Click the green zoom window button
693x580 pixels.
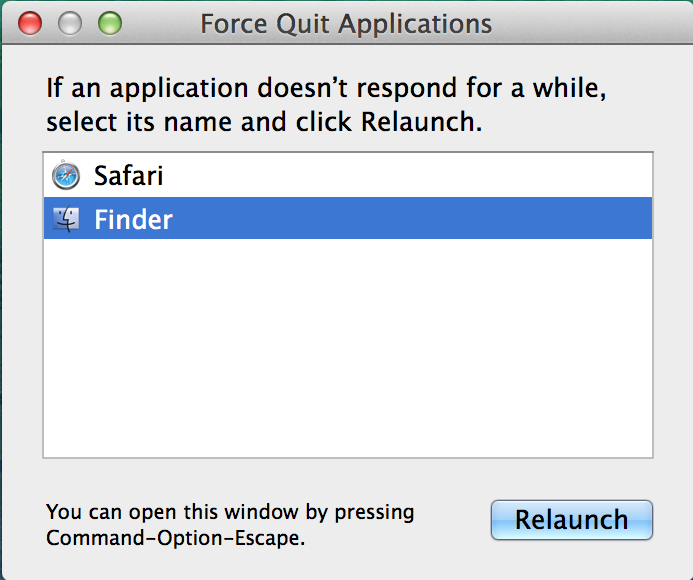(110, 23)
